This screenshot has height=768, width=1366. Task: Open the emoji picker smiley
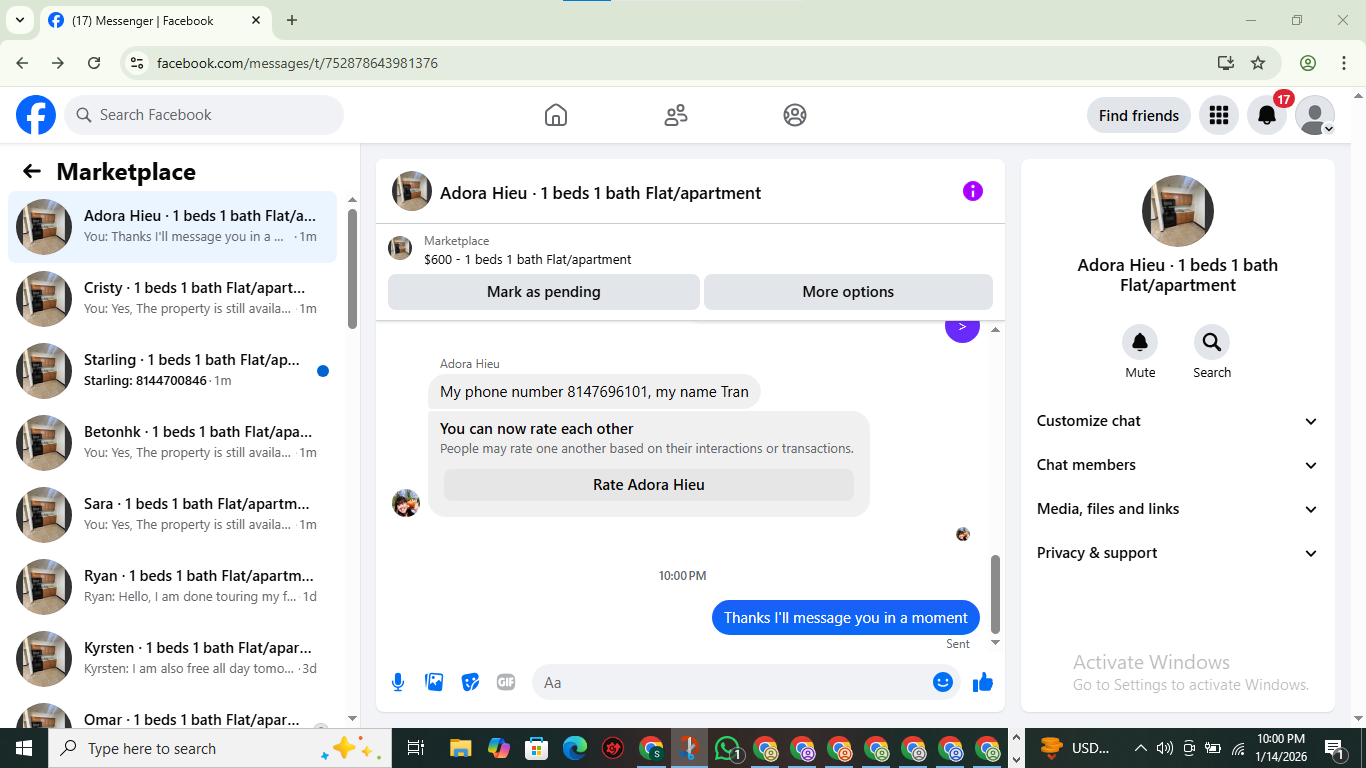pyautogui.click(x=943, y=682)
